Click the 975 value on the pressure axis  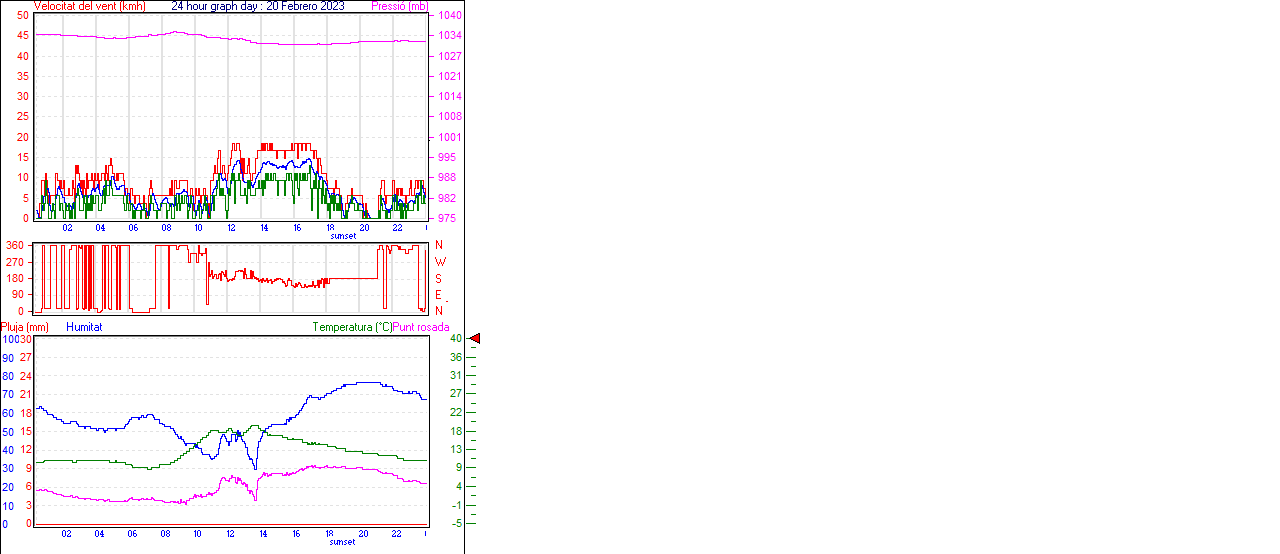[447, 218]
